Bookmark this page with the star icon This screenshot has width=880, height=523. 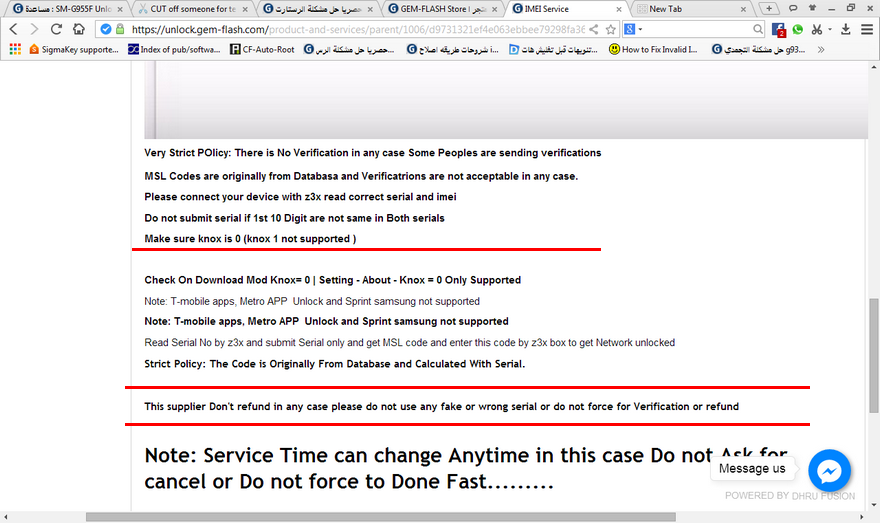(x=611, y=29)
